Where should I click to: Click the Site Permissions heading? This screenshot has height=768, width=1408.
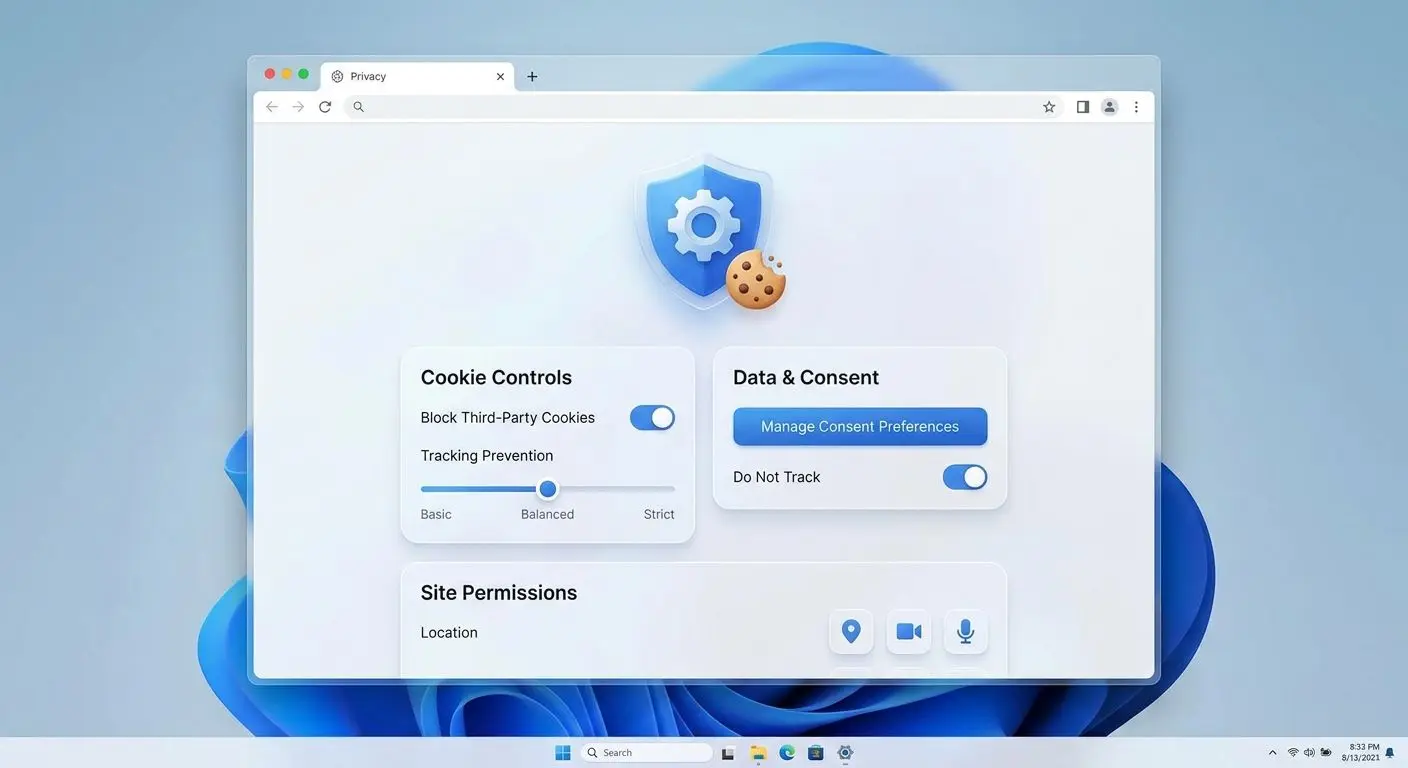pyautogui.click(x=499, y=592)
